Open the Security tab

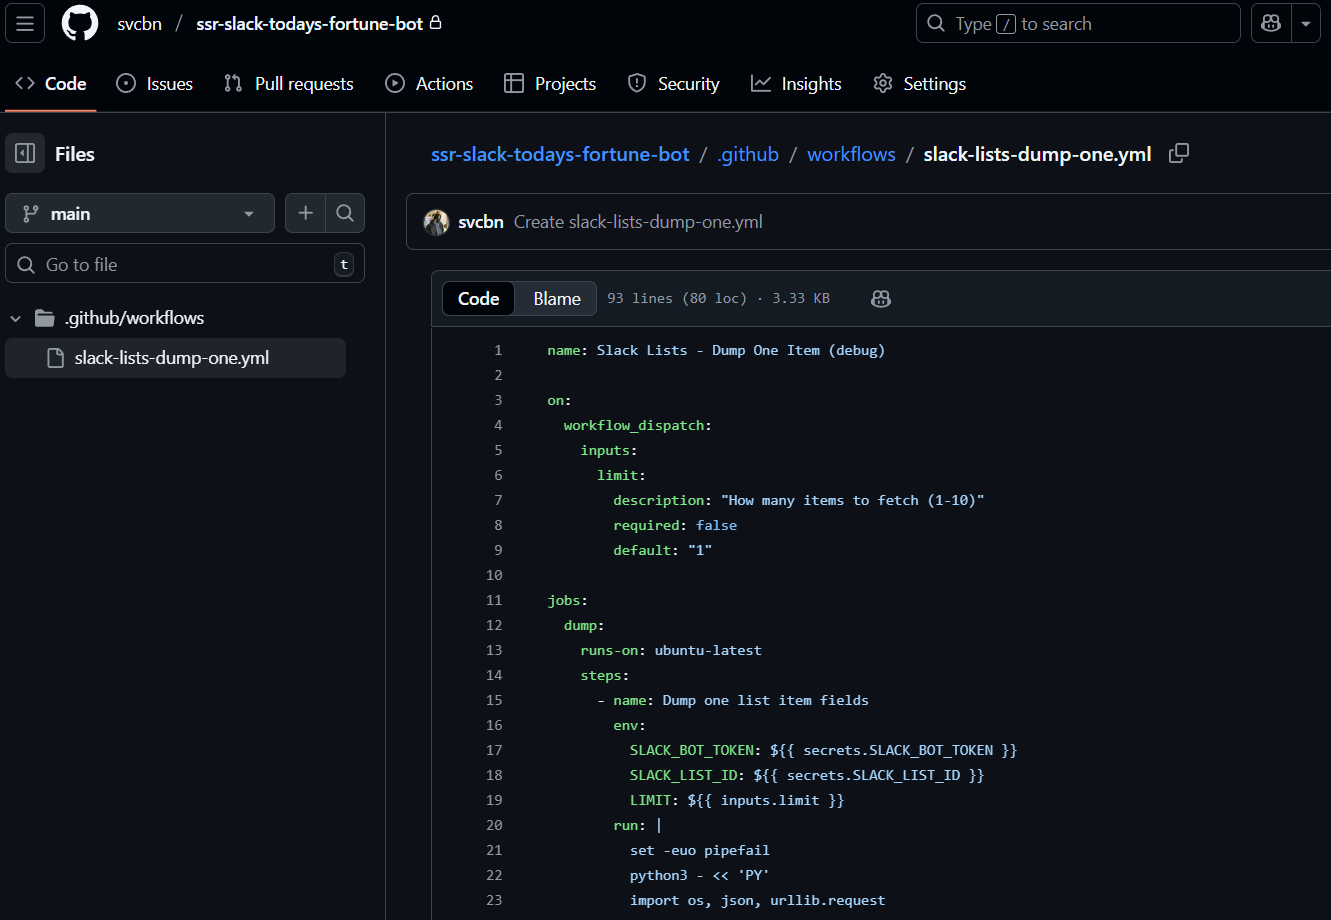(673, 84)
